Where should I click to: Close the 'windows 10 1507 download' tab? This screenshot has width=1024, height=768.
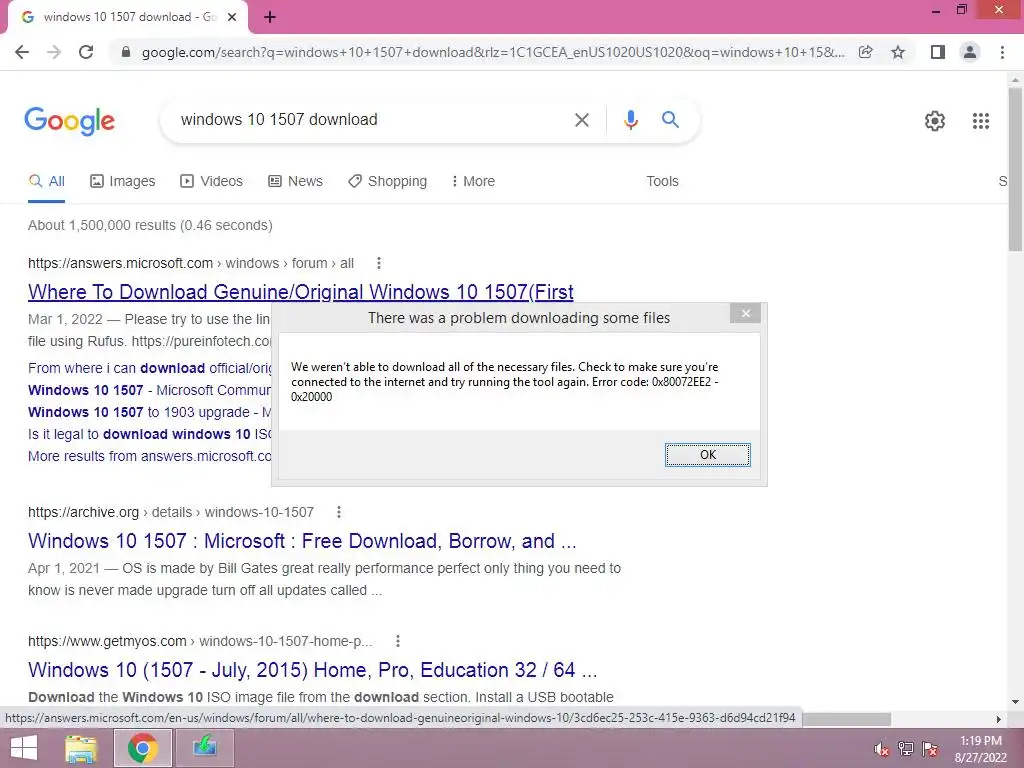point(232,18)
